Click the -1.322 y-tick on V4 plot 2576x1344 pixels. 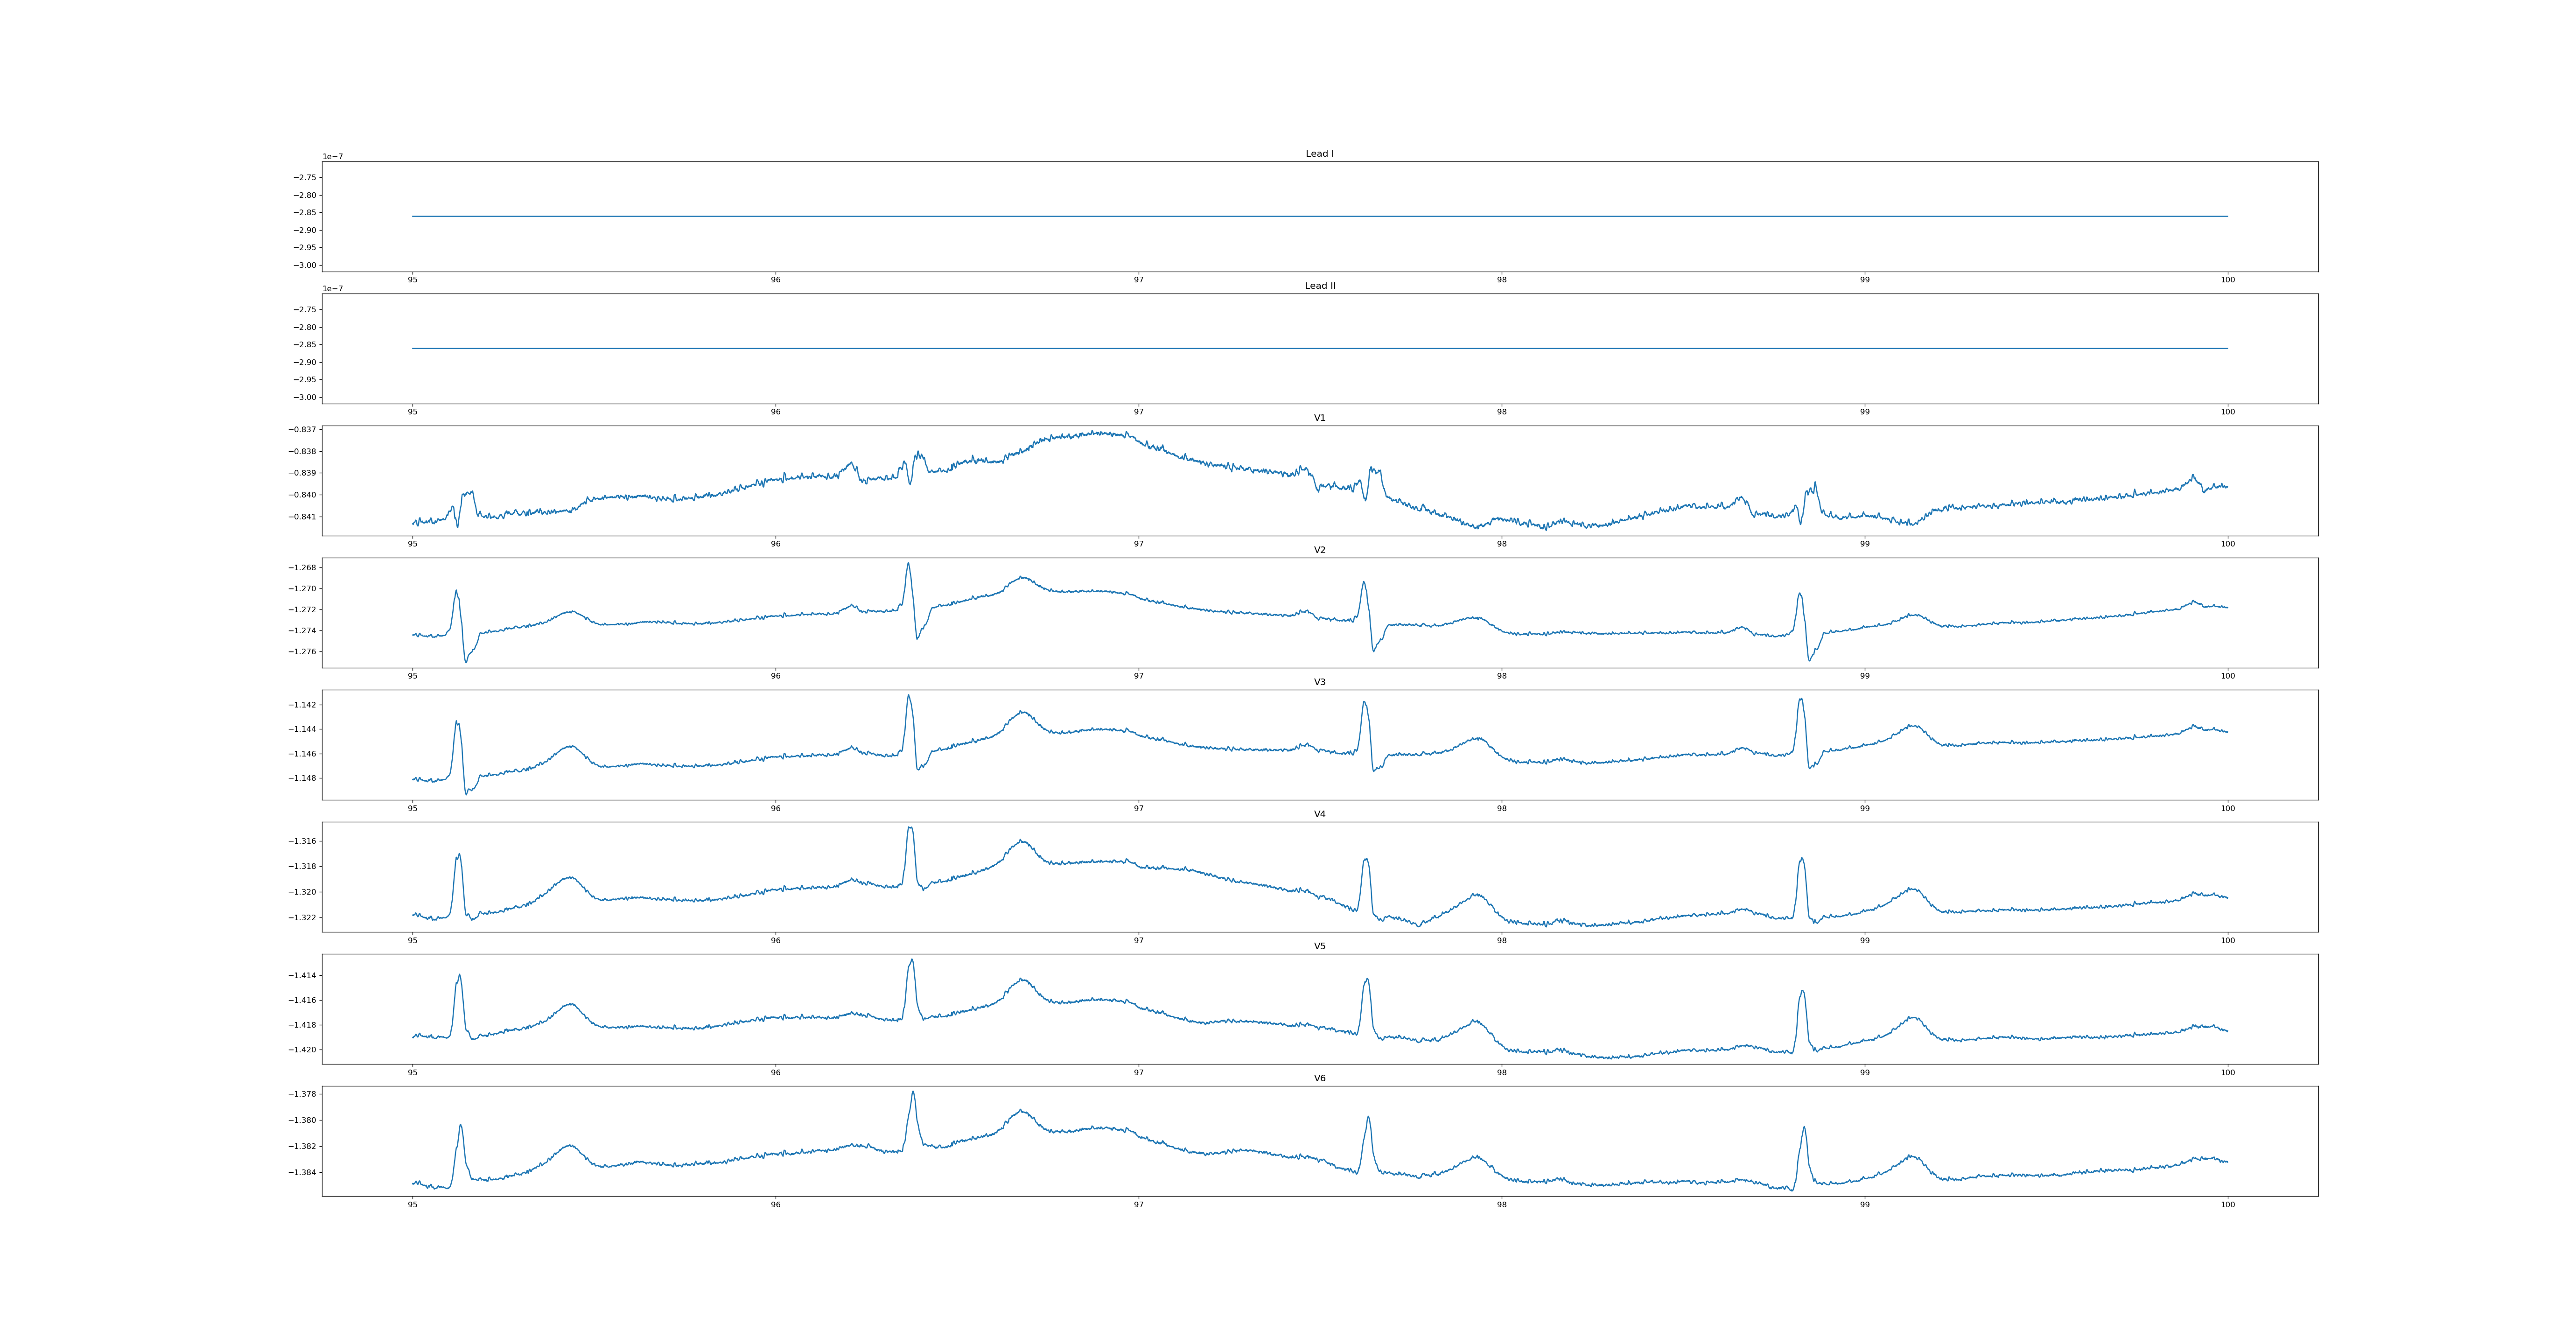[302, 917]
